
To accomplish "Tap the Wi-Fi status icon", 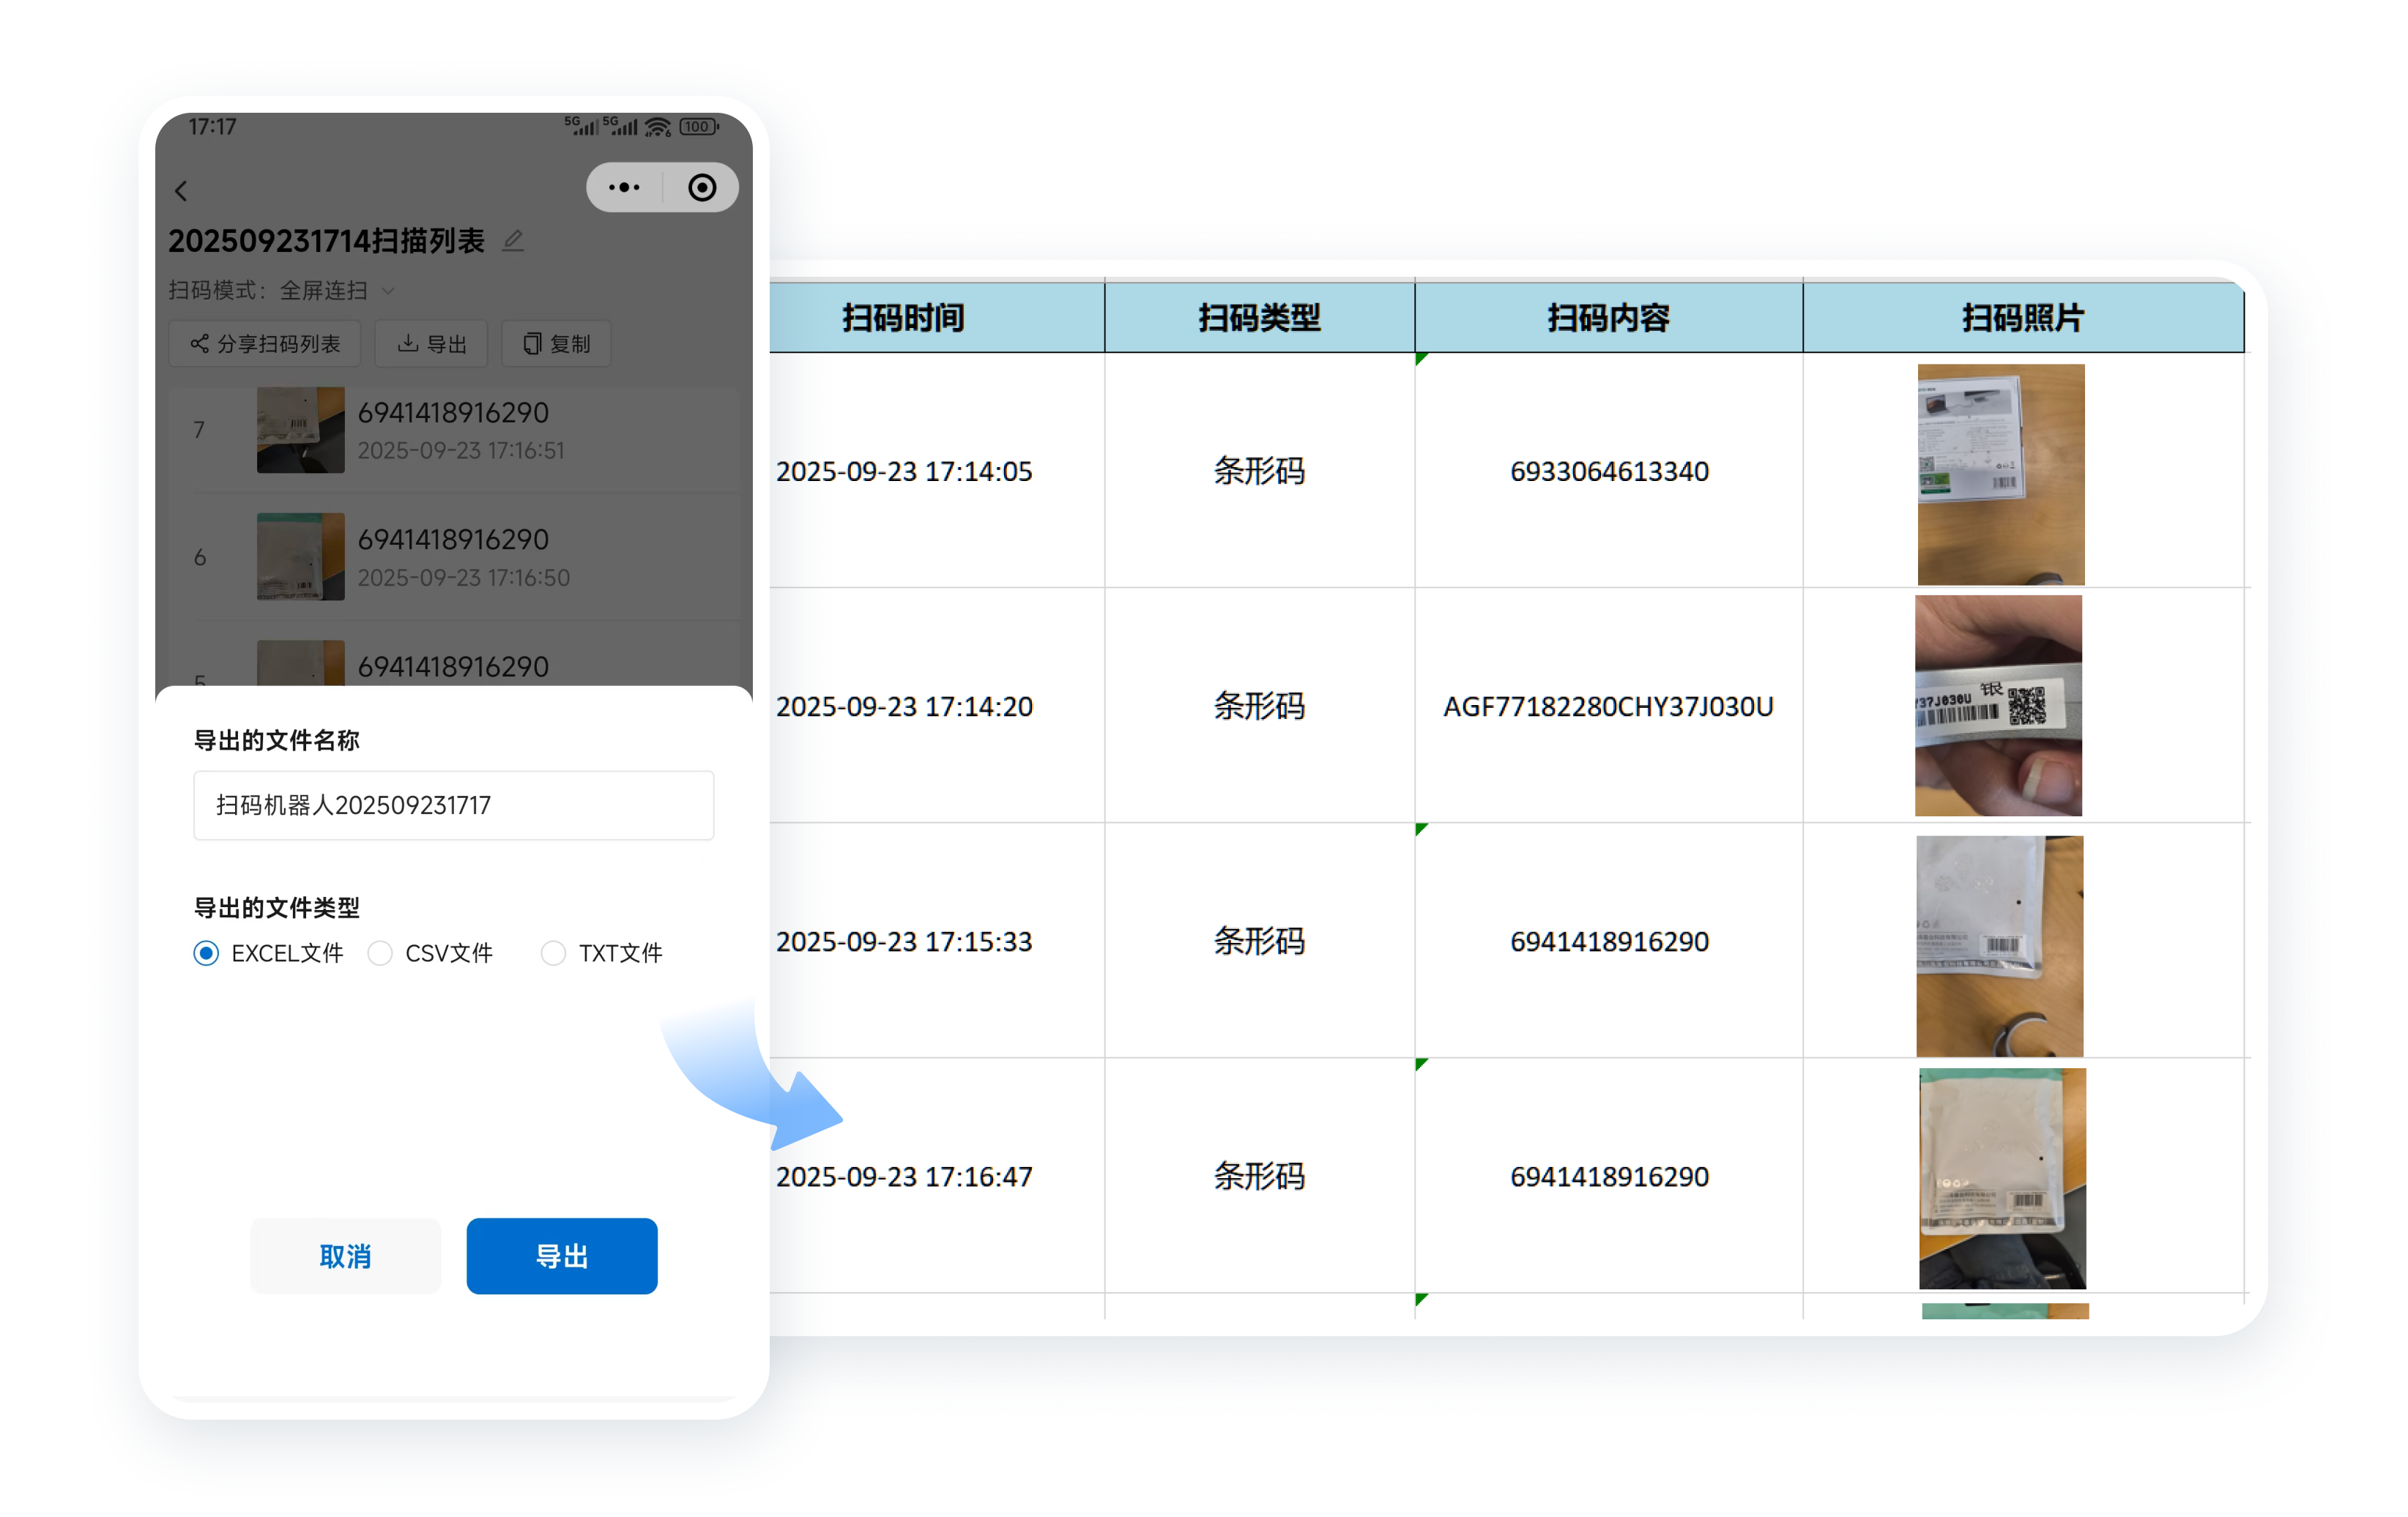I will pos(657,127).
